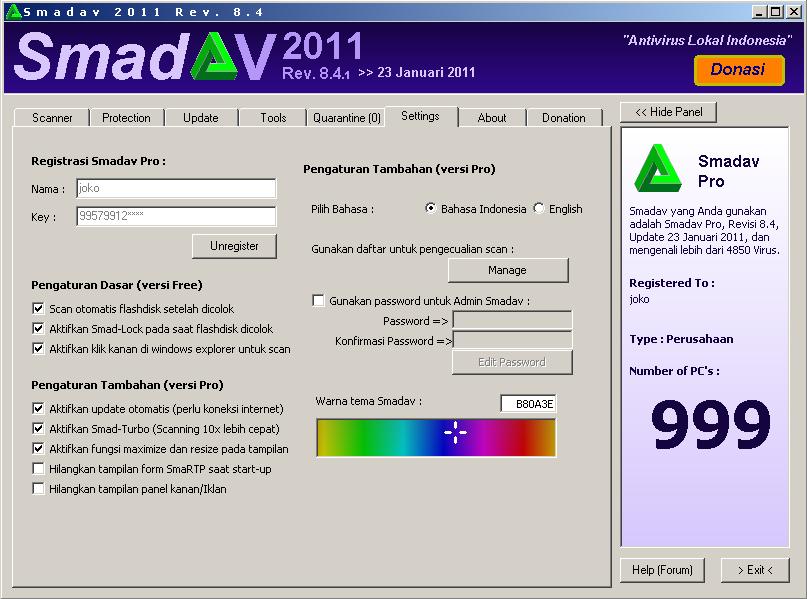Select English language option

[538, 209]
